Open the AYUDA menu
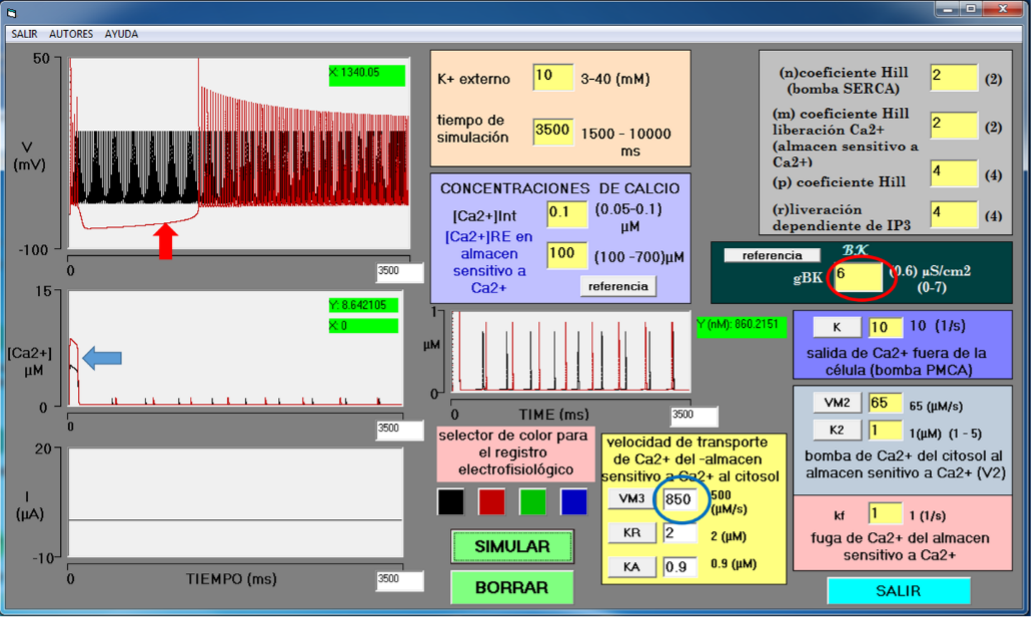1035x620 pixels. pyautogui.click(x=121, y=34)
